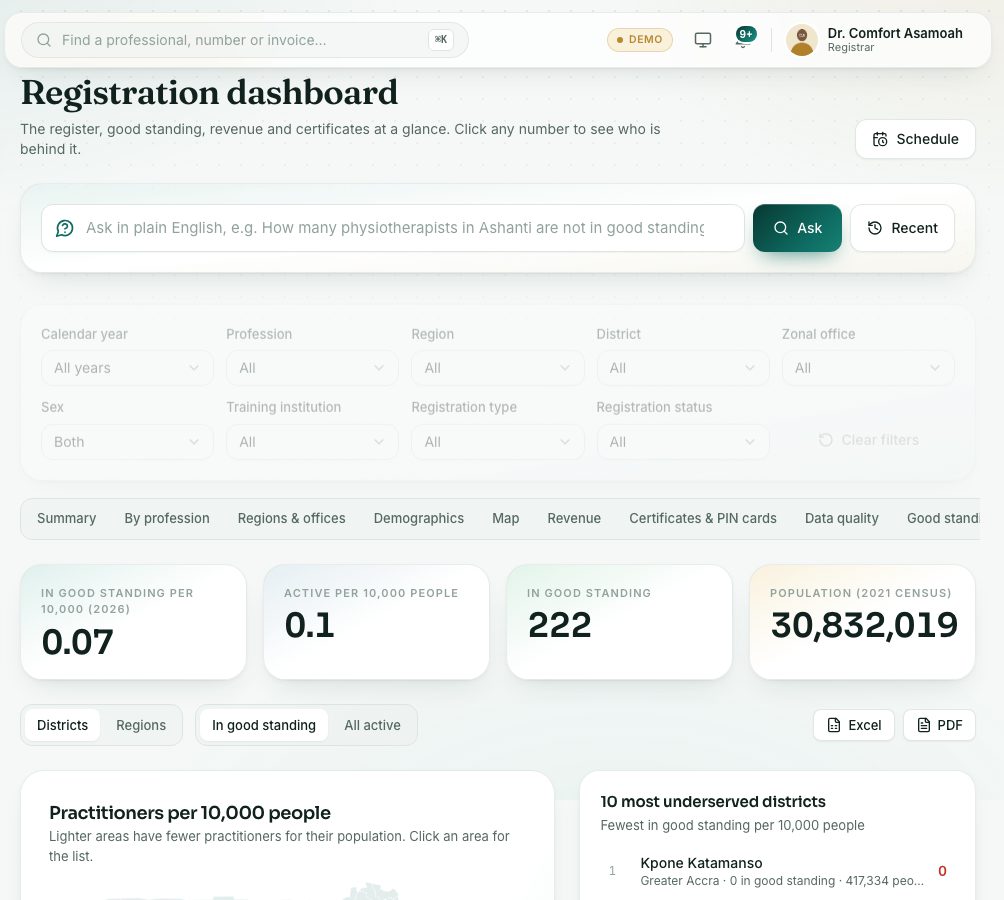Go to the Map tab
This screenshot has width=1004, height=900.
point(506,518)
